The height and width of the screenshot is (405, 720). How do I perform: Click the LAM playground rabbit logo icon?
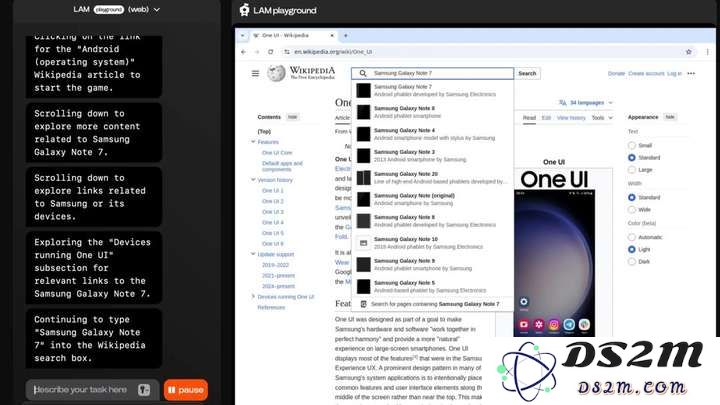coord(245,10)
